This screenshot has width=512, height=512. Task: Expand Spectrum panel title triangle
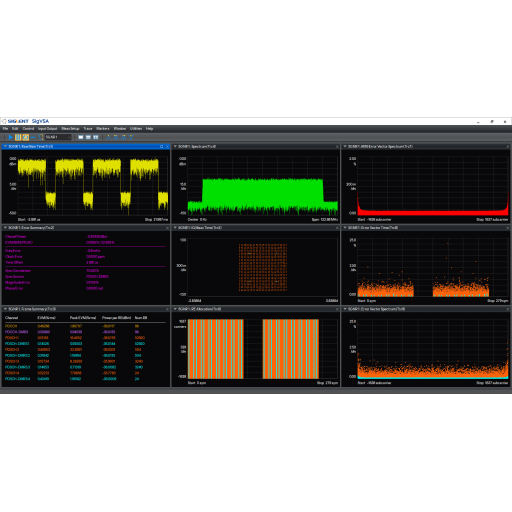(175, 147)
